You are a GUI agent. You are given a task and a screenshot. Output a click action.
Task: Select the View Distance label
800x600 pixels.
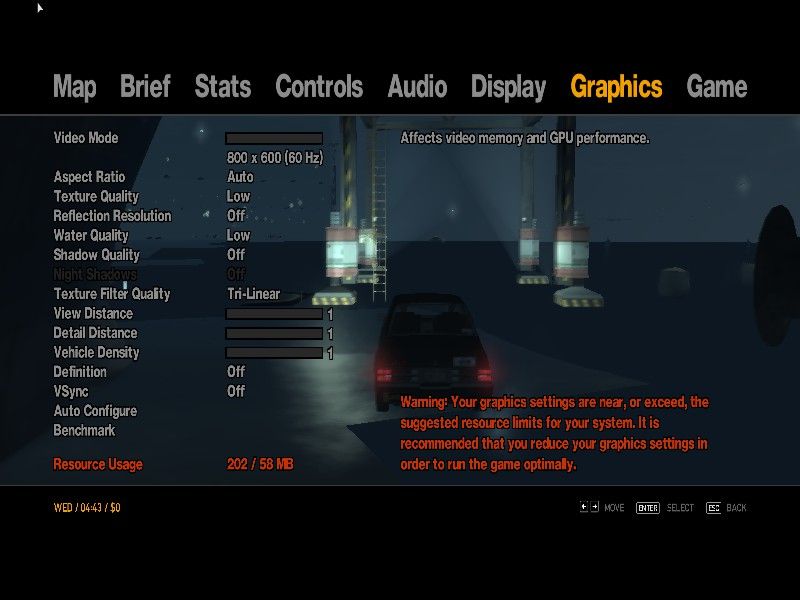[93, 313]
